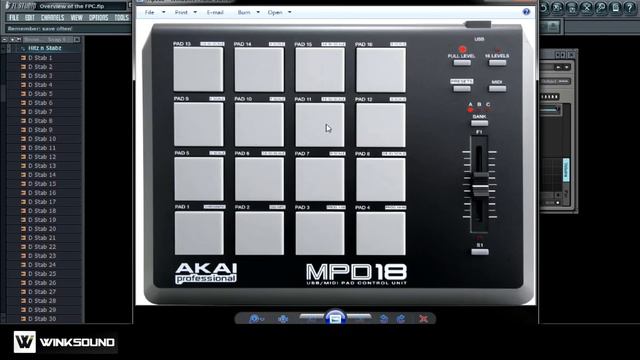
Task: Click the D Stab 15 sample icon
Action: [23, 184]
